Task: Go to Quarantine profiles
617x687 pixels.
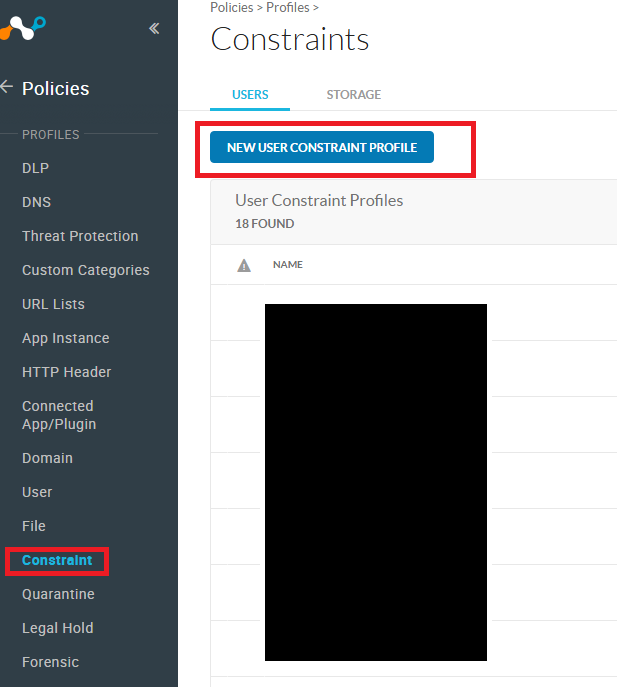Action: pos(58,594)
